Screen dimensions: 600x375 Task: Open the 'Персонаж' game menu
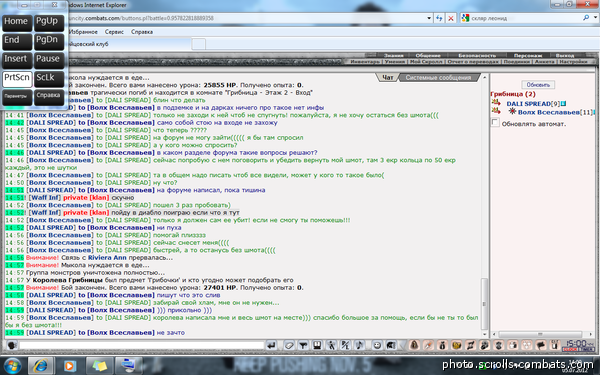pos(528,55)
